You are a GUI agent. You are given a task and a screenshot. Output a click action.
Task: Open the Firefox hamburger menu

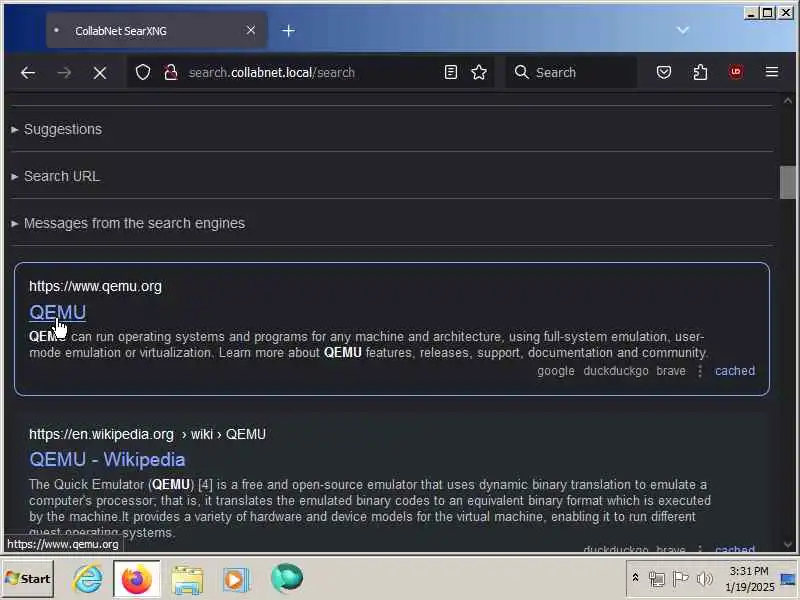point(772,72)
